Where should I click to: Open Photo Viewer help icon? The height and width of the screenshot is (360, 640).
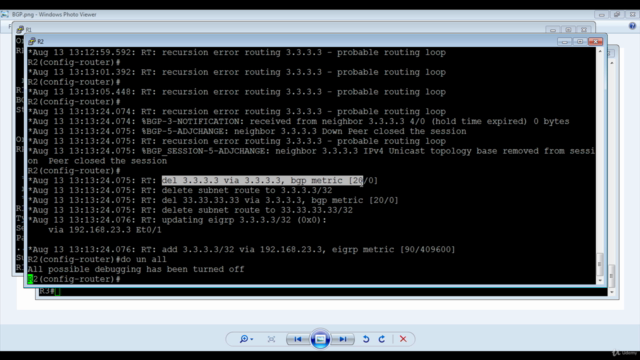click(632, 26)
